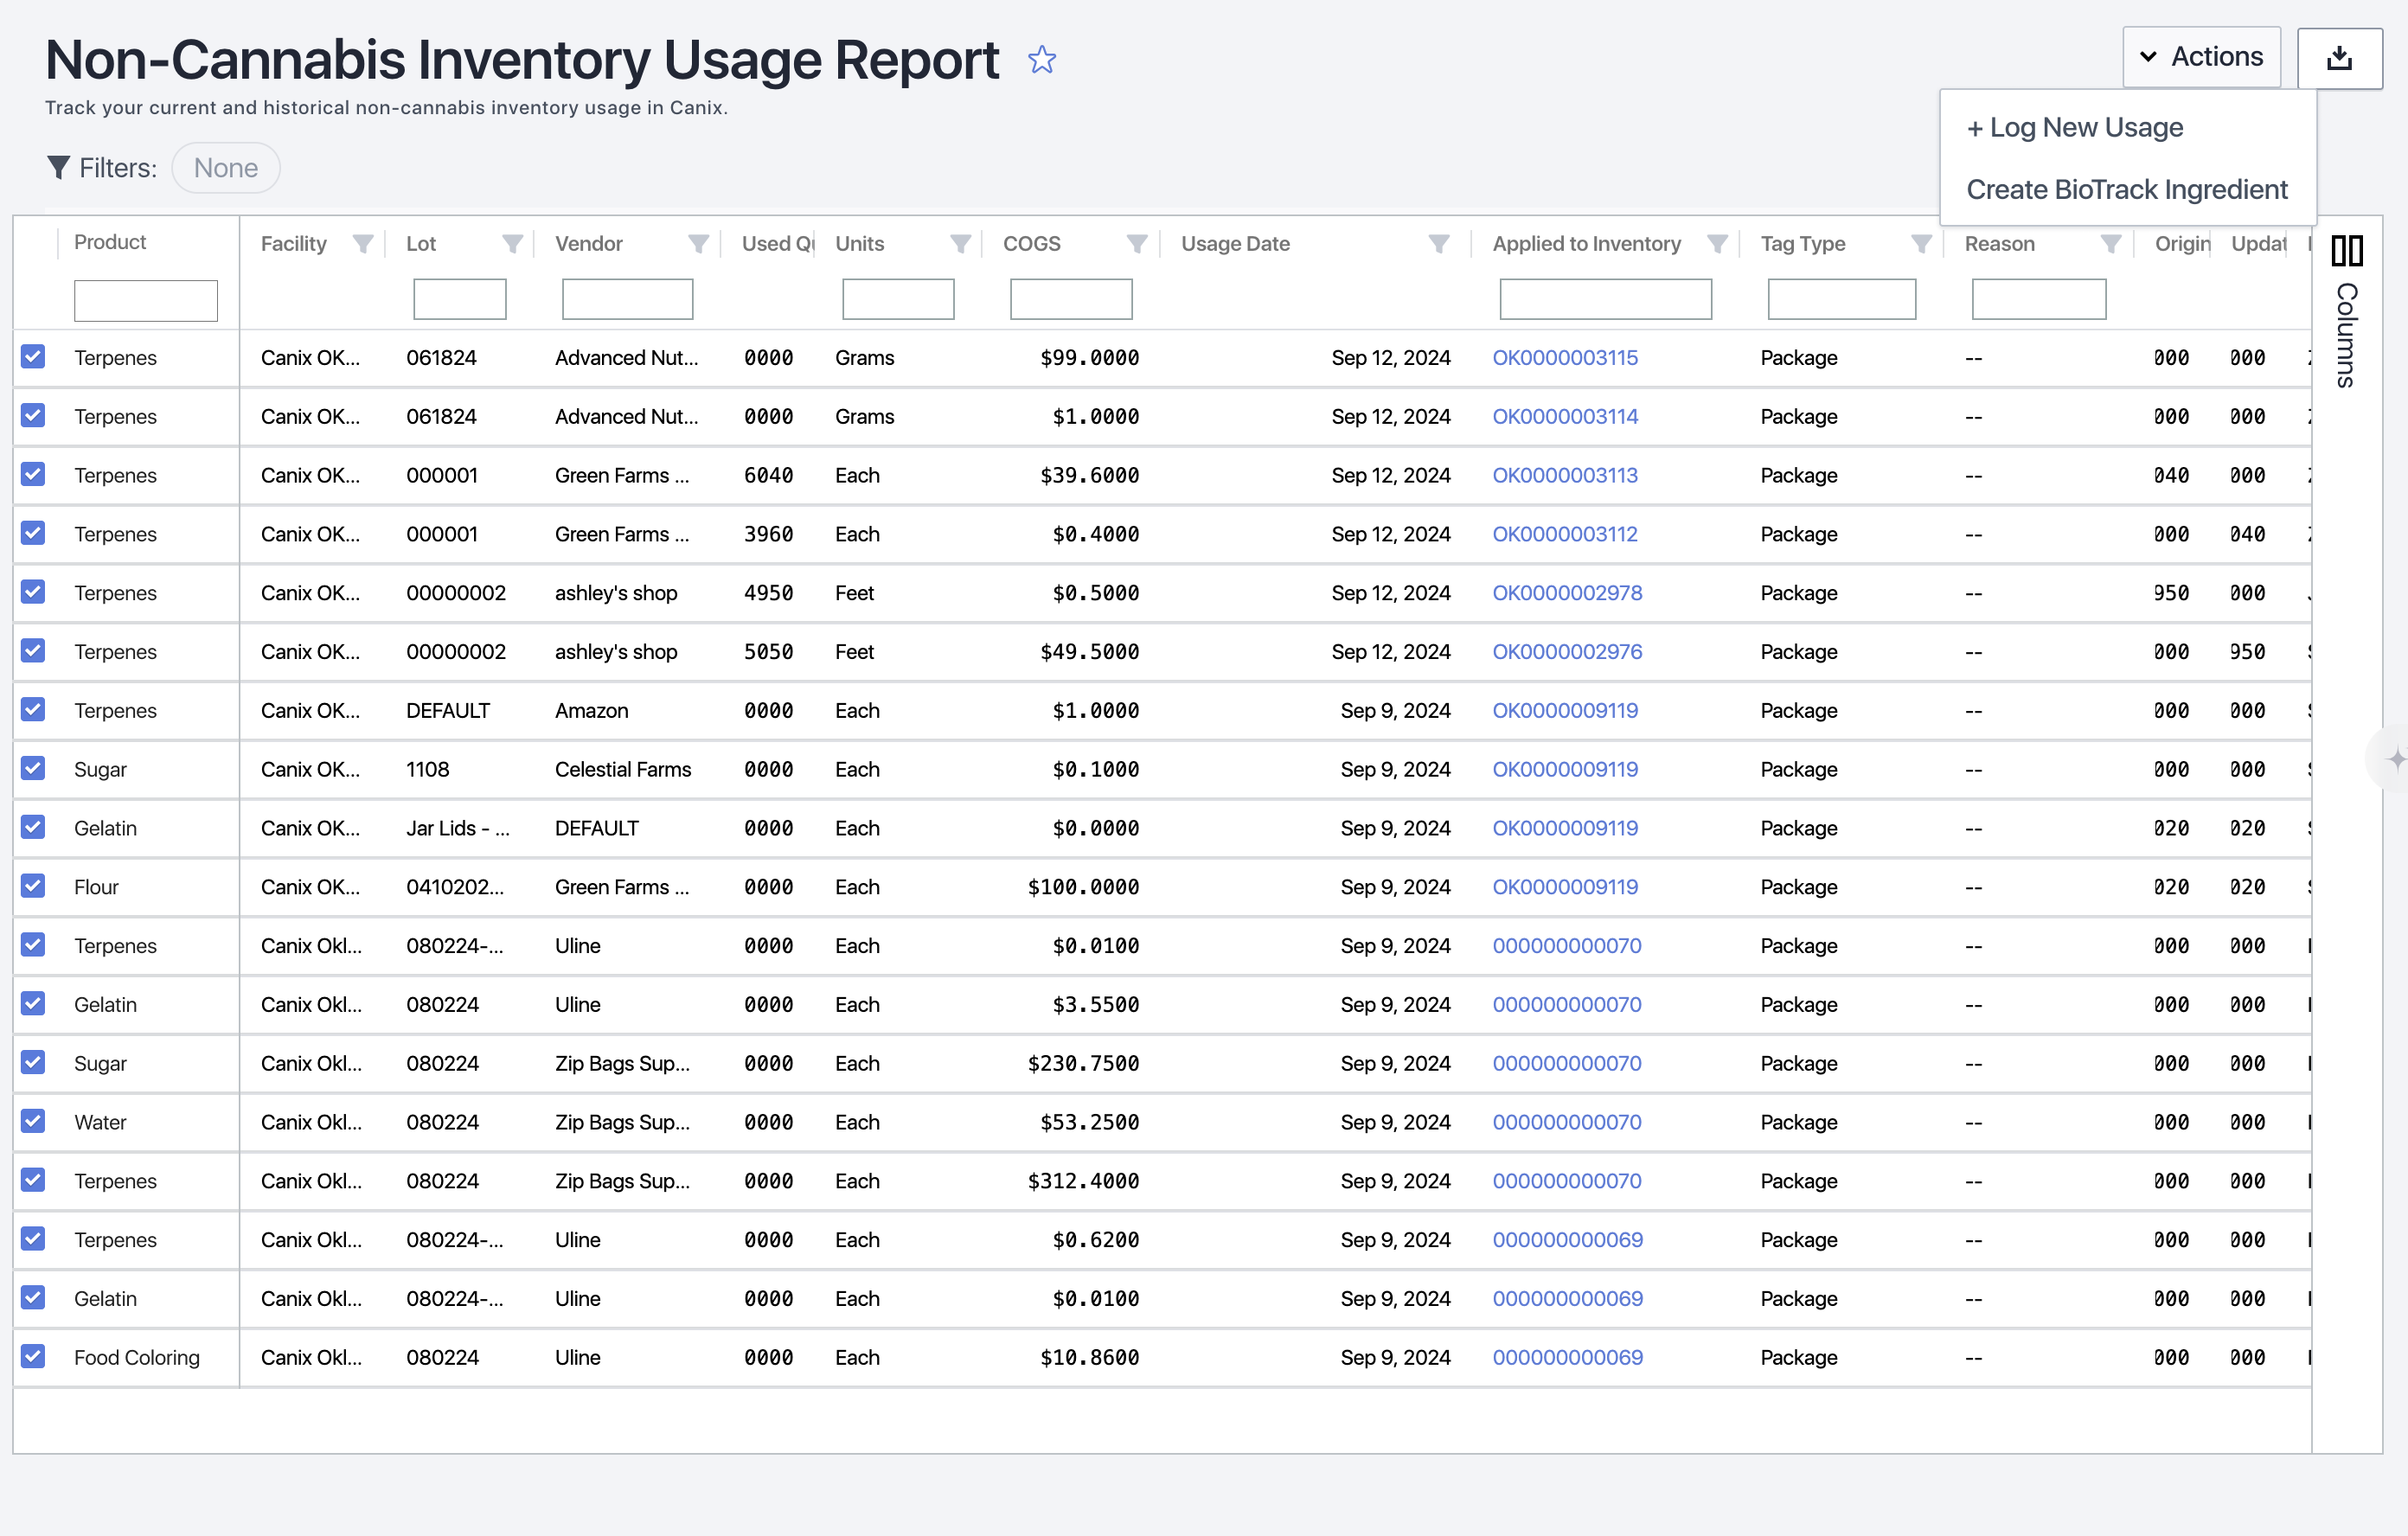Uncheck the Water row checkbox

tap(33, 1121)
